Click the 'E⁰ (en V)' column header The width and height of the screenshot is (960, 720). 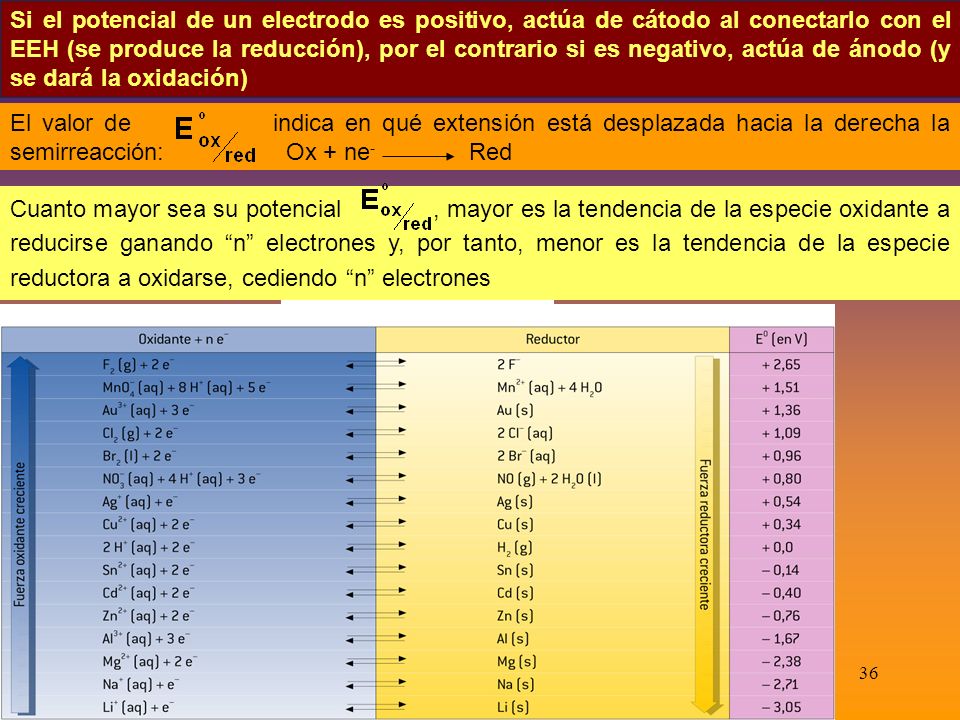tap(781, 339)
